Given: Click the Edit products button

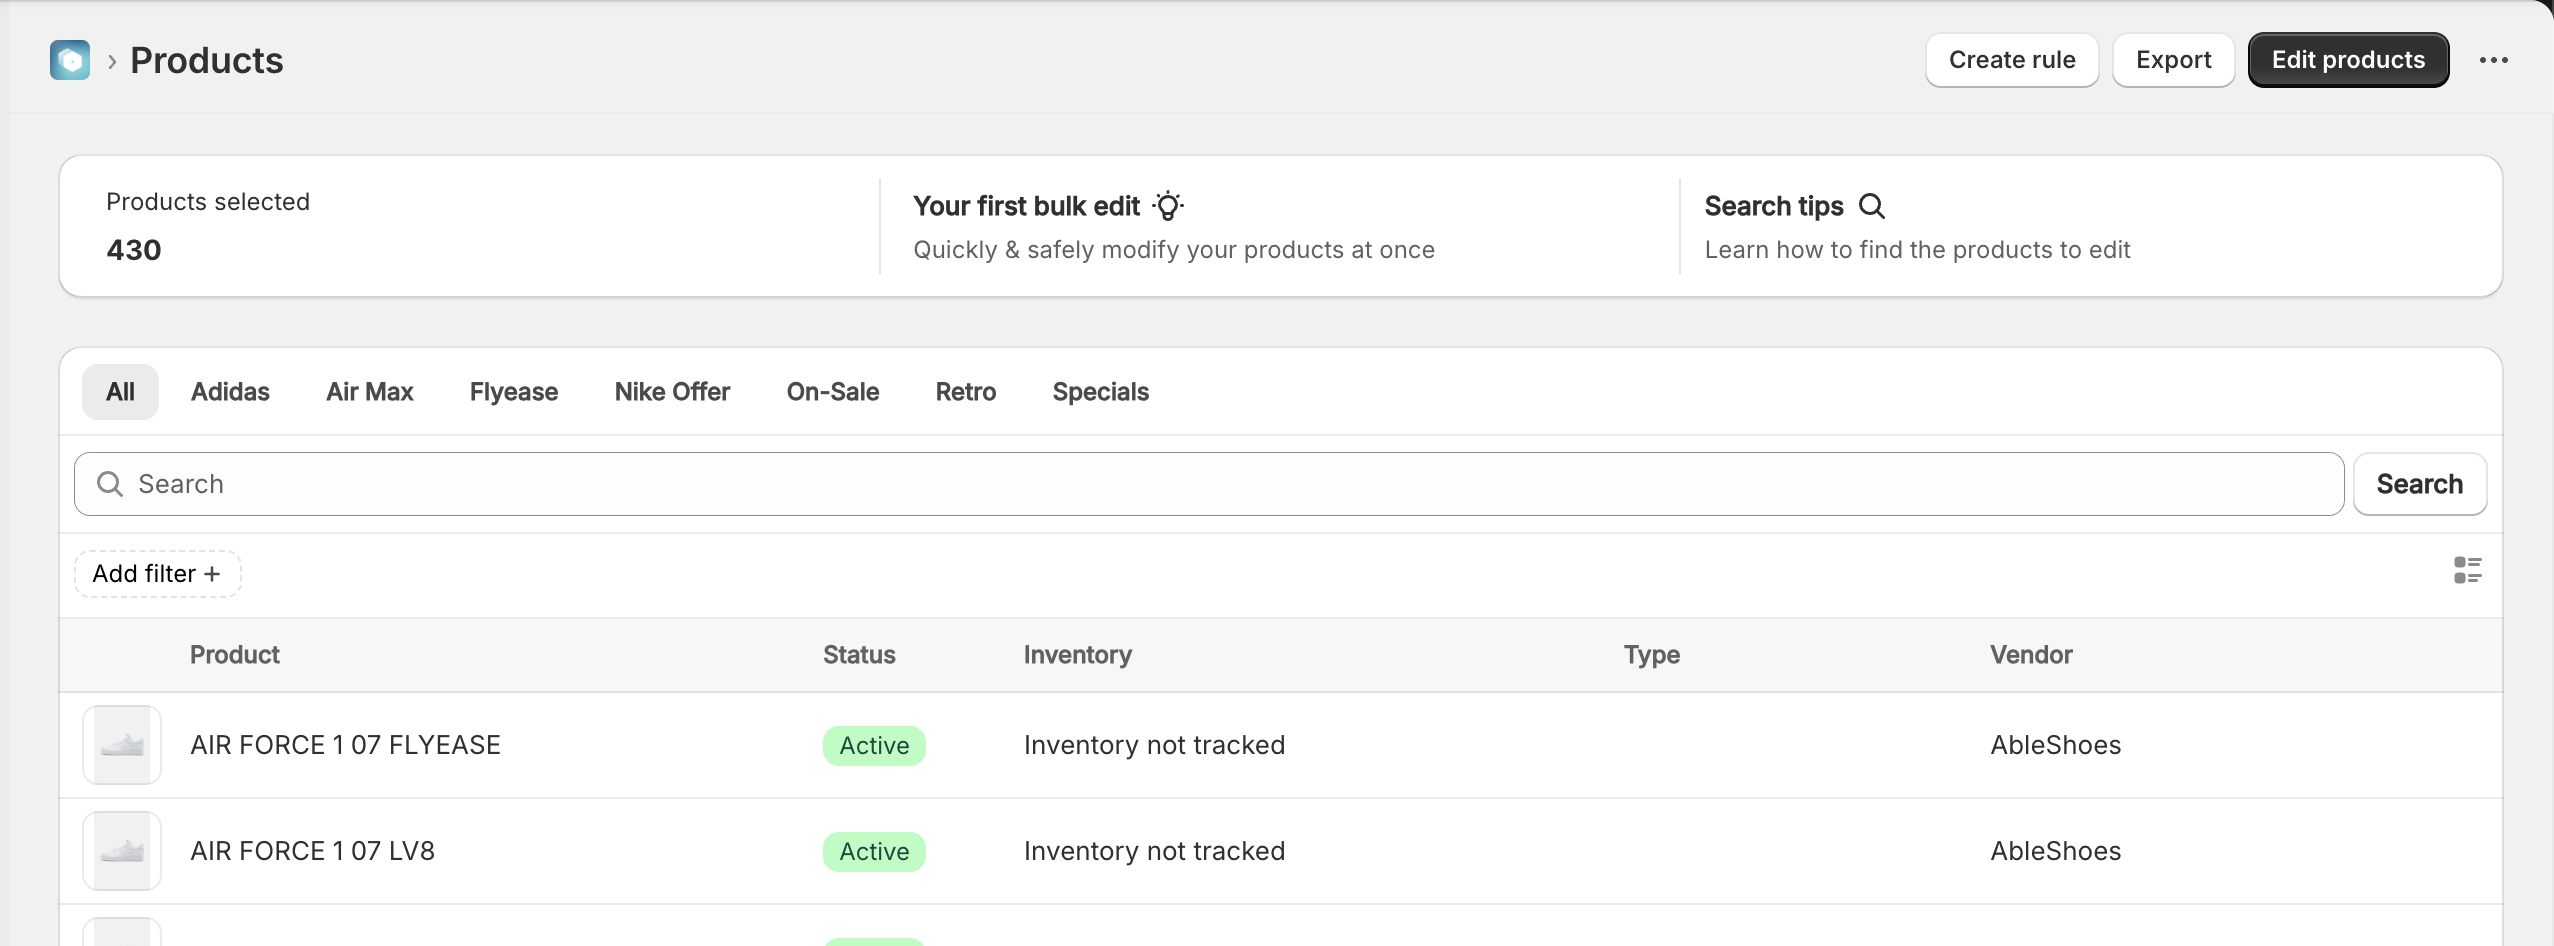Looking at the screenshot, I should click(2348, 60).
